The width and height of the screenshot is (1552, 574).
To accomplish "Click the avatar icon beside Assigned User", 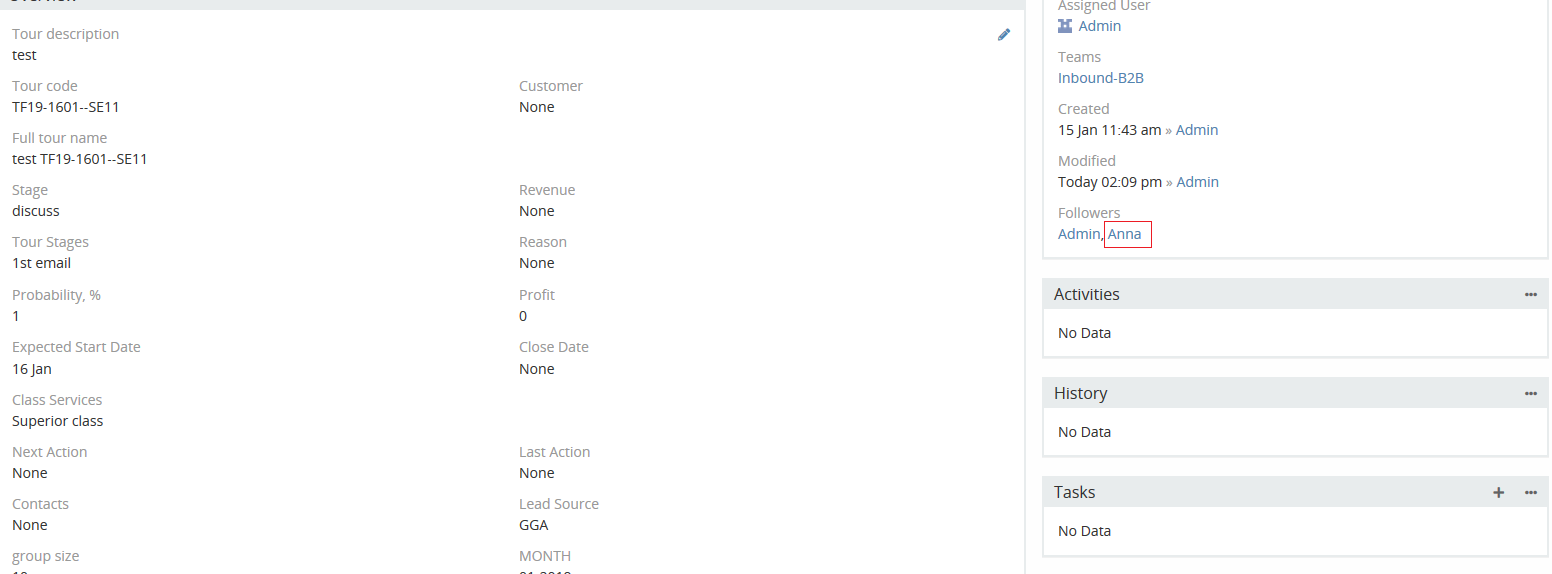I will (x=1065, y=26).
